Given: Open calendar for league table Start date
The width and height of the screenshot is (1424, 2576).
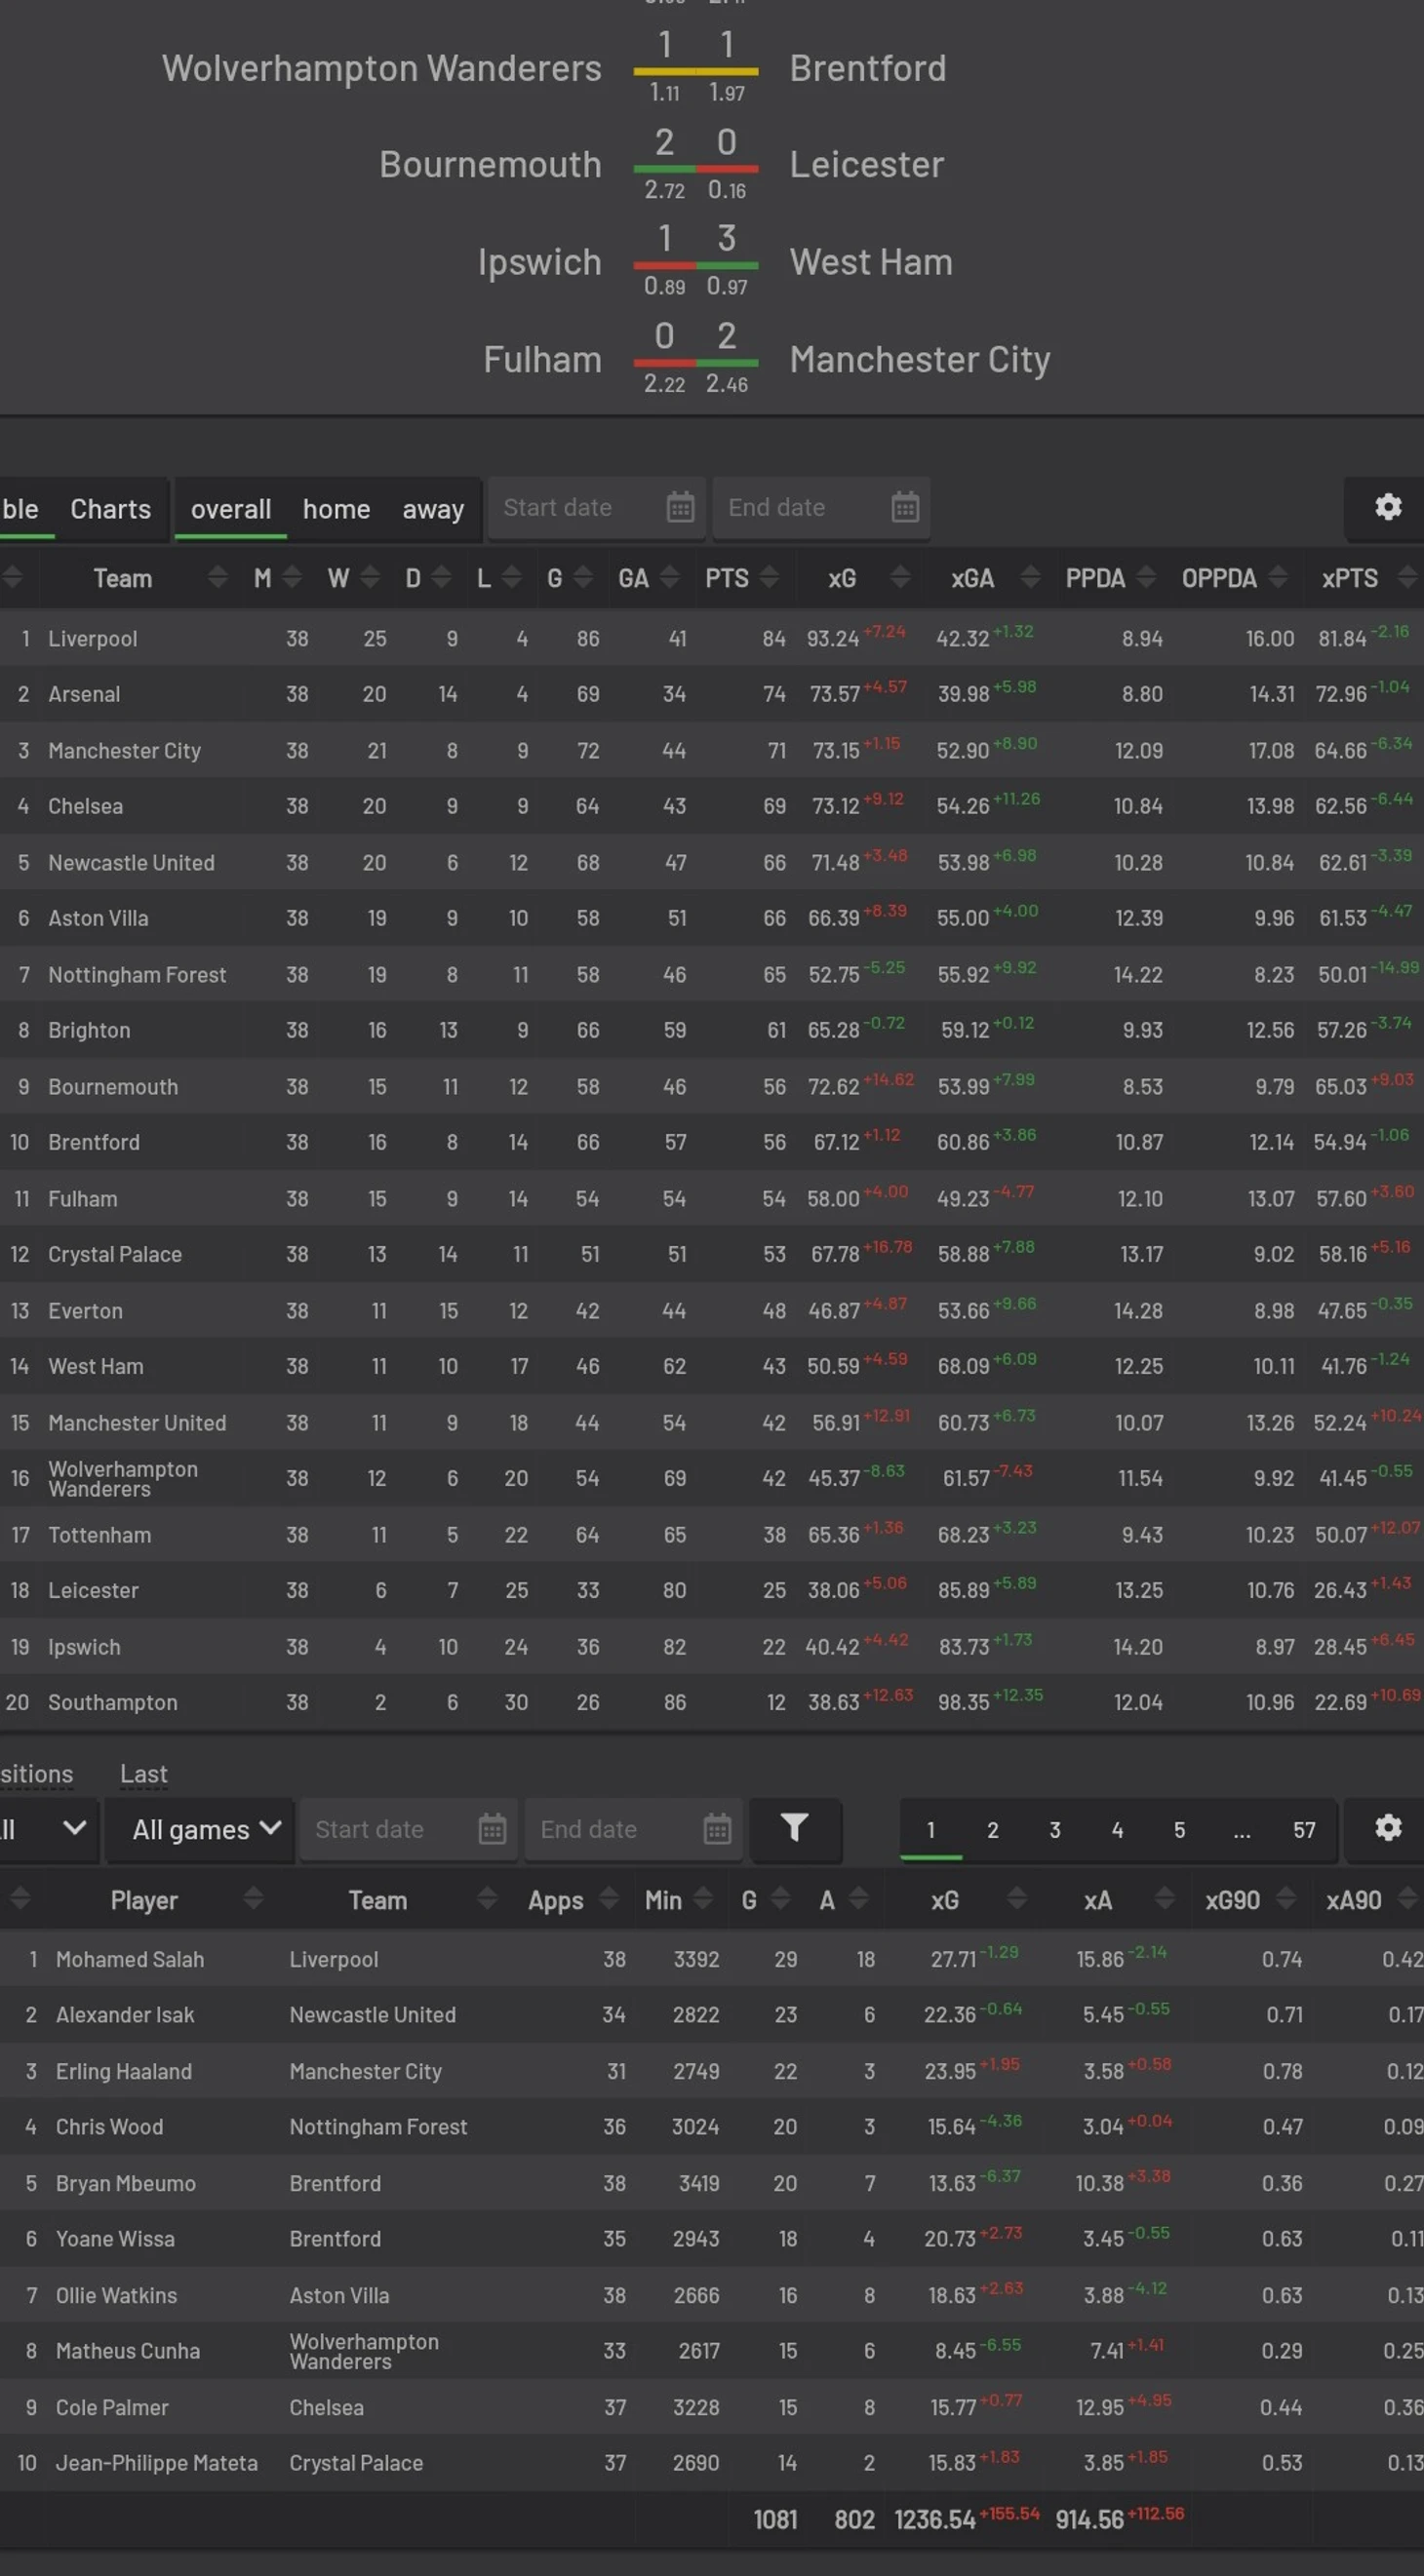Looking at the screenshot, I should [680, 507].
